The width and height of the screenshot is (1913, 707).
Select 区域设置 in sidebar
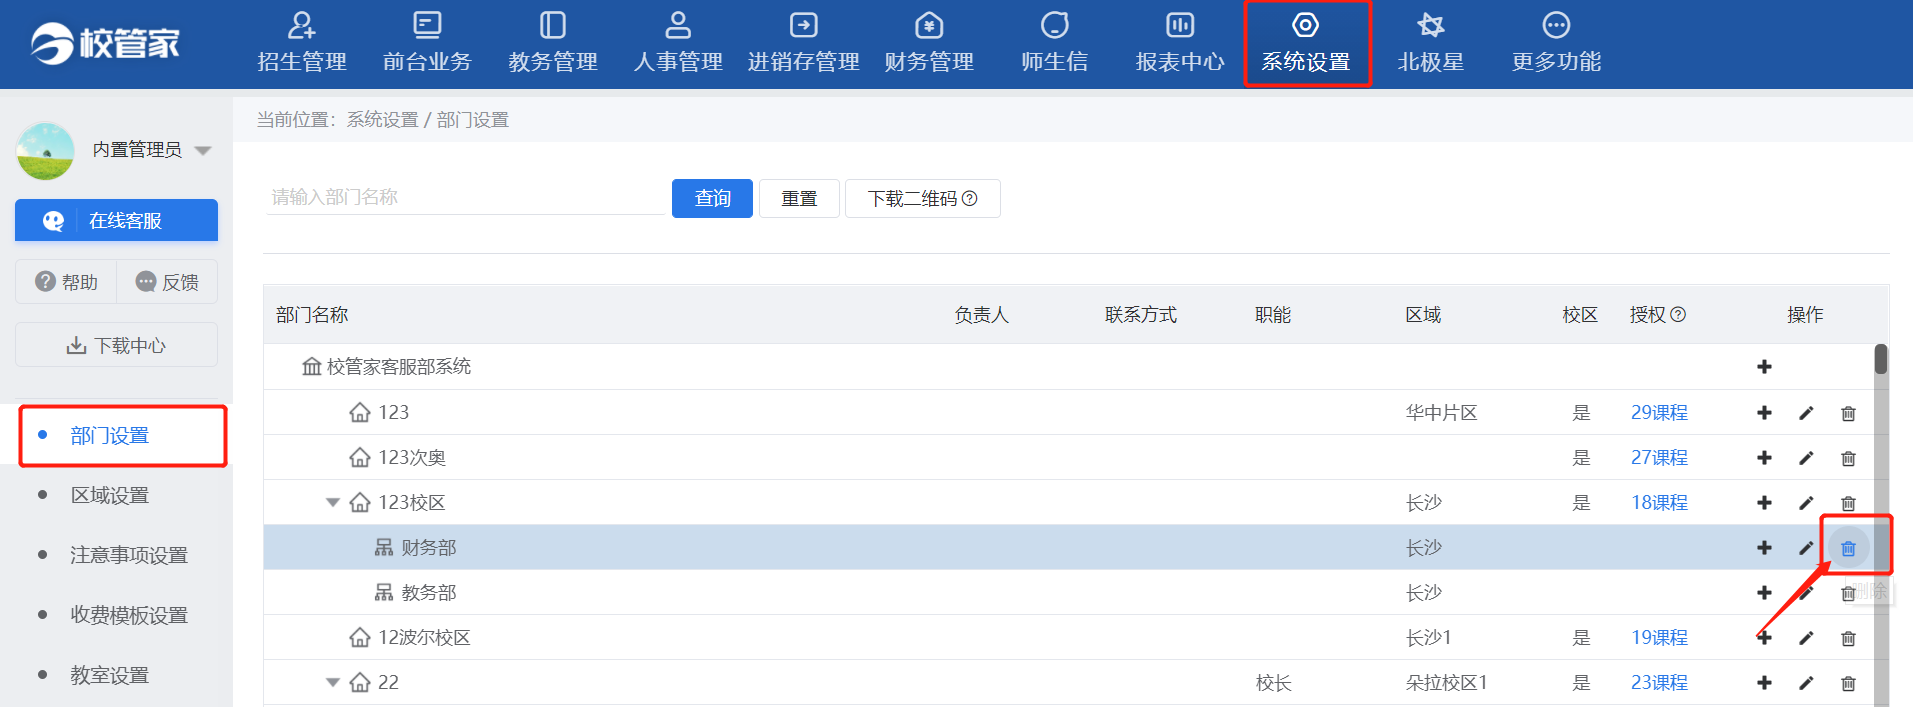pos(110,495)
